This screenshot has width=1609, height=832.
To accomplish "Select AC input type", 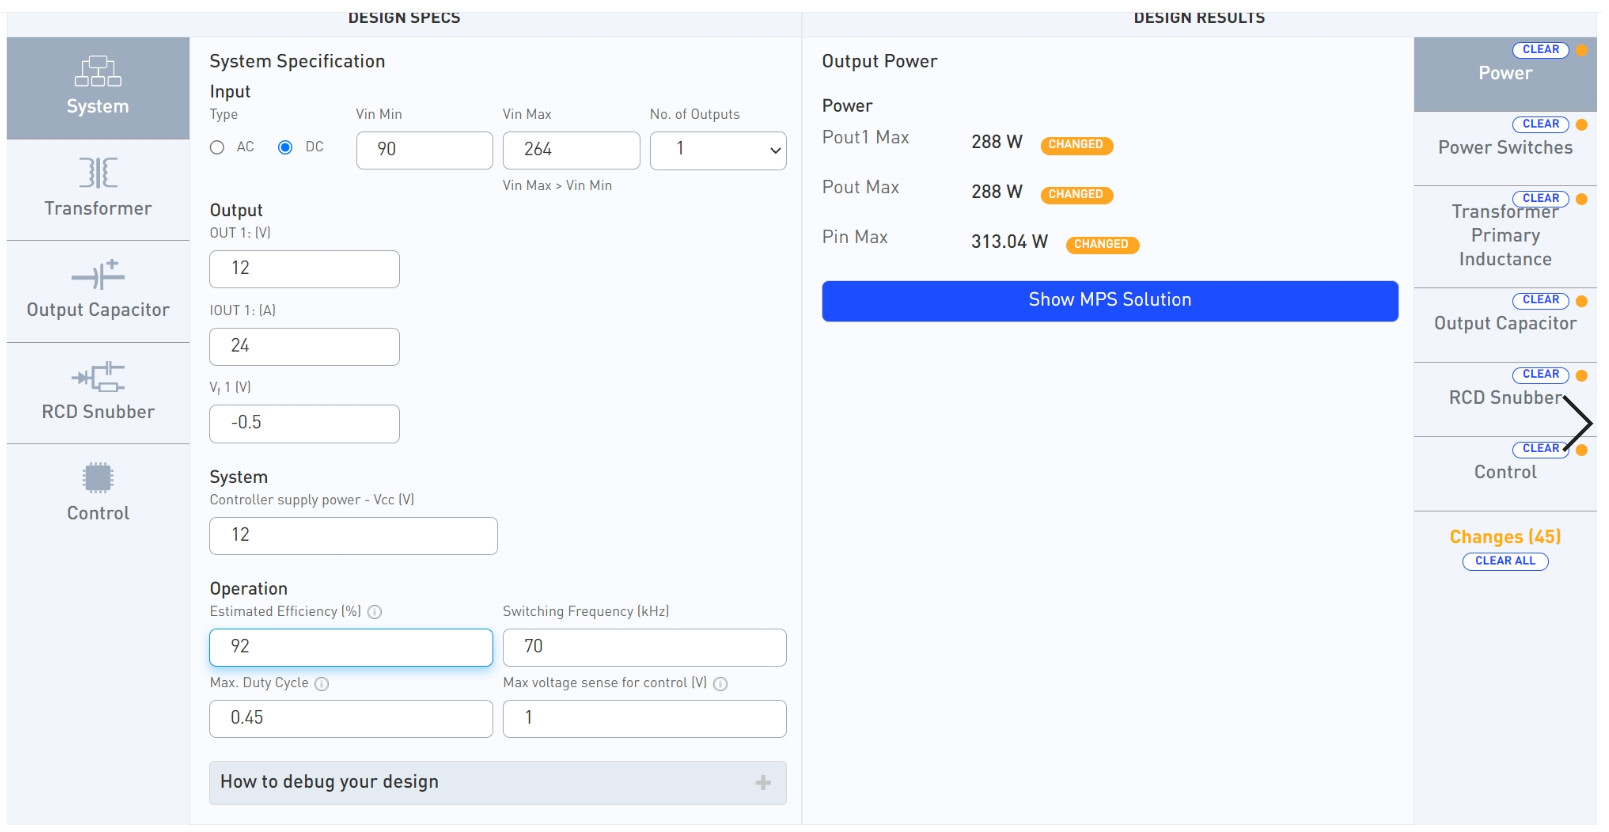I will pyautogui.click(x=217, y=147).
